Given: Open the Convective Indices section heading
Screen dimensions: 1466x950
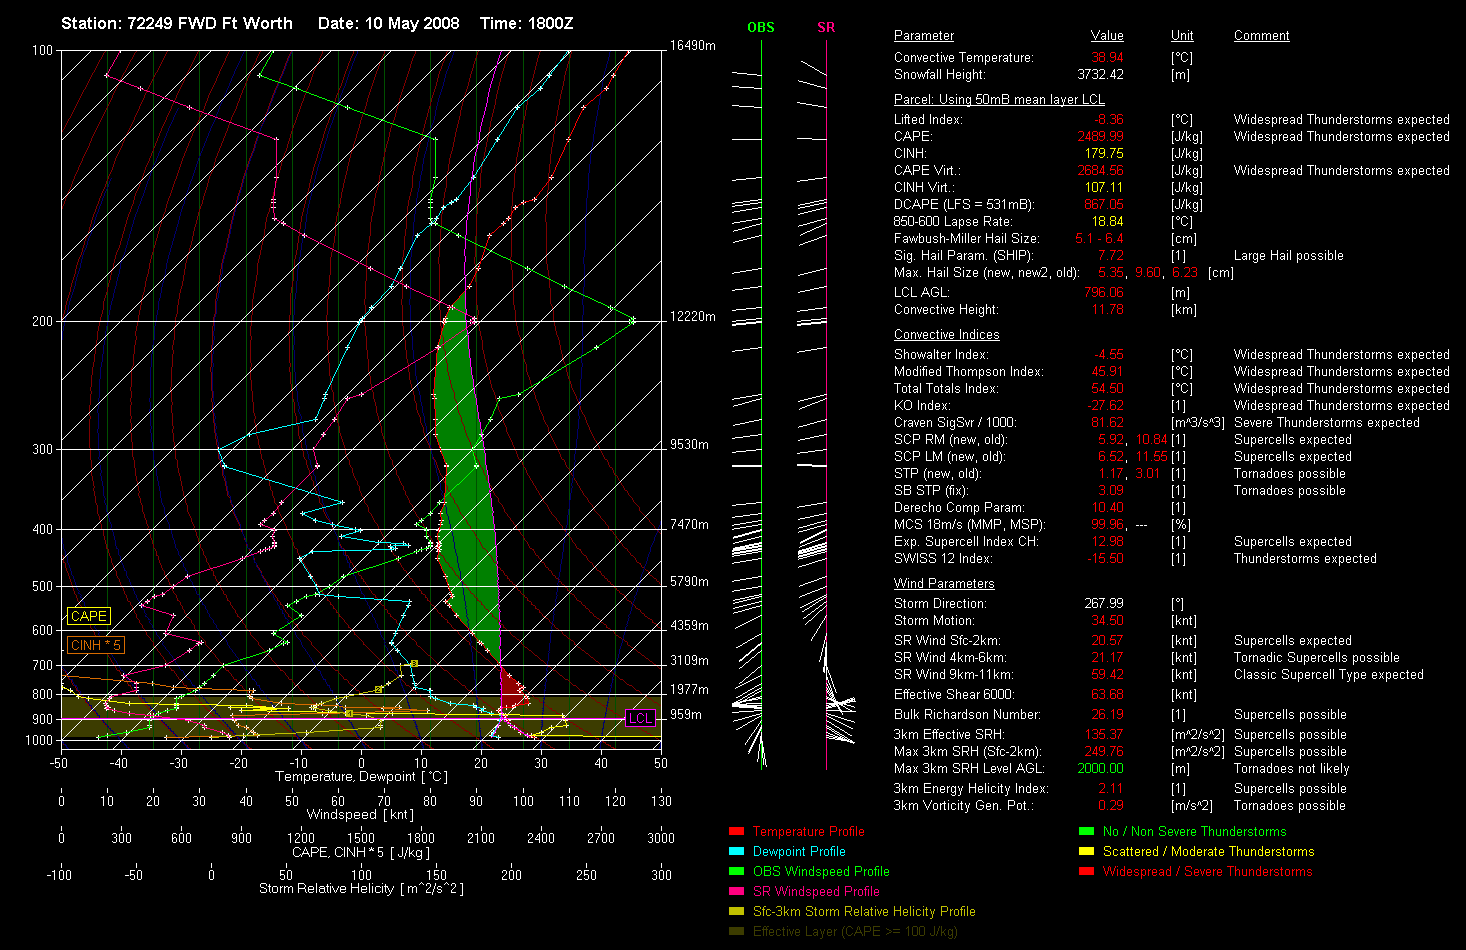Looking at the screenshot, I should point(946,335).
